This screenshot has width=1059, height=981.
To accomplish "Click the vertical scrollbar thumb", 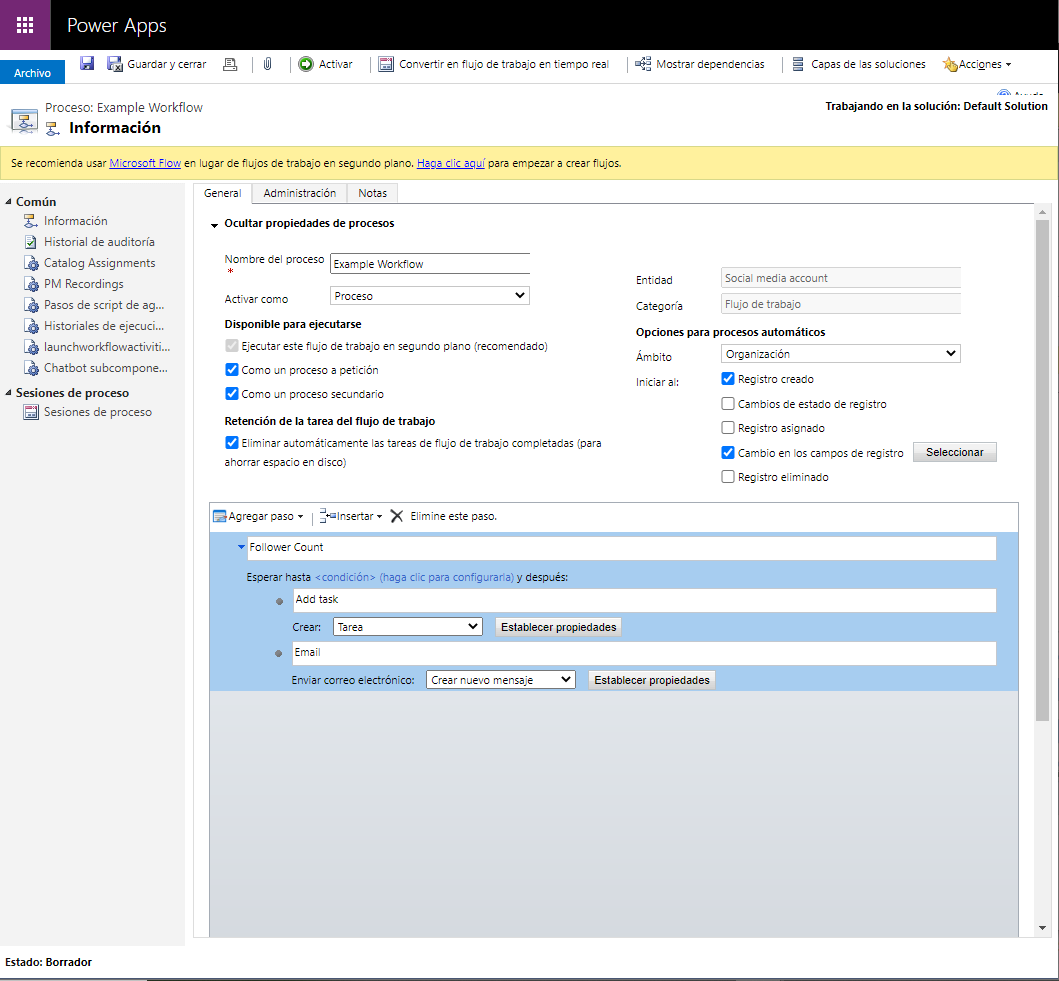I will (x=1042, y=469).
